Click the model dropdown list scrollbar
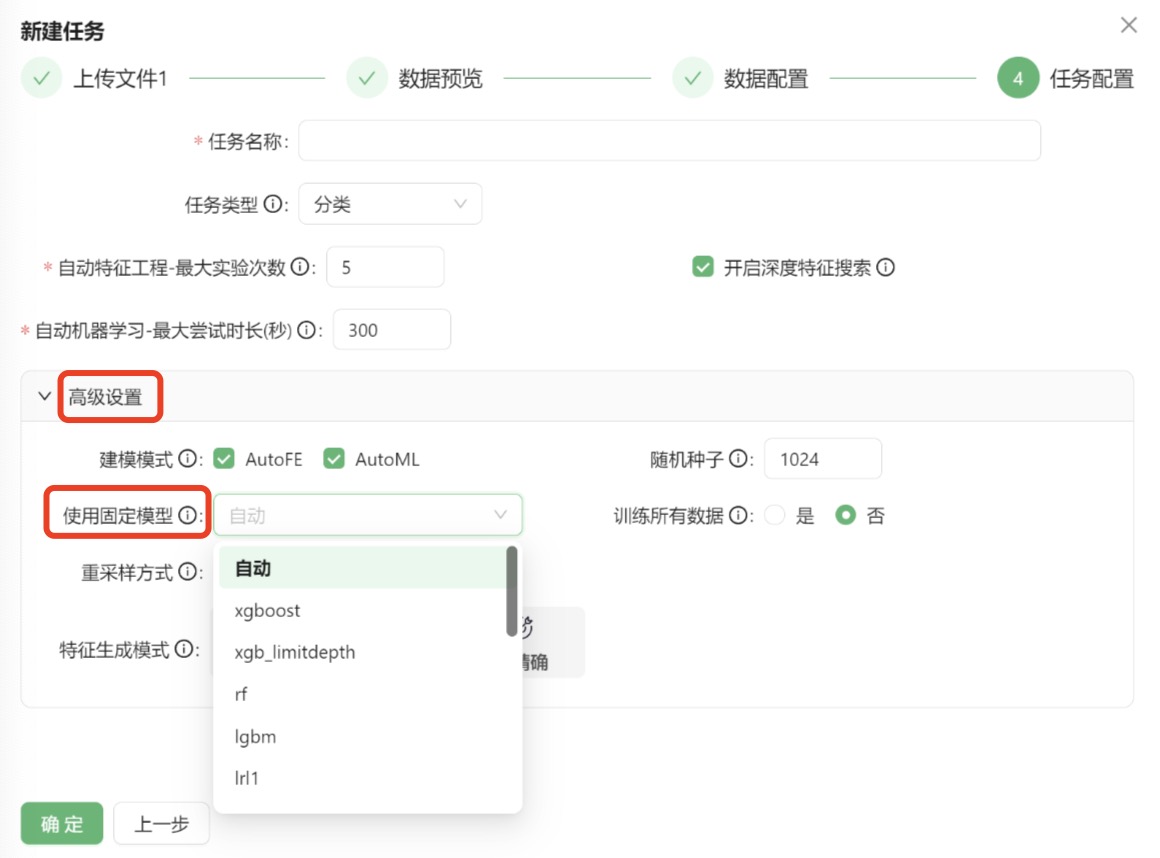Viewport: 1160px width, 858px height. [x=512, y=590]
